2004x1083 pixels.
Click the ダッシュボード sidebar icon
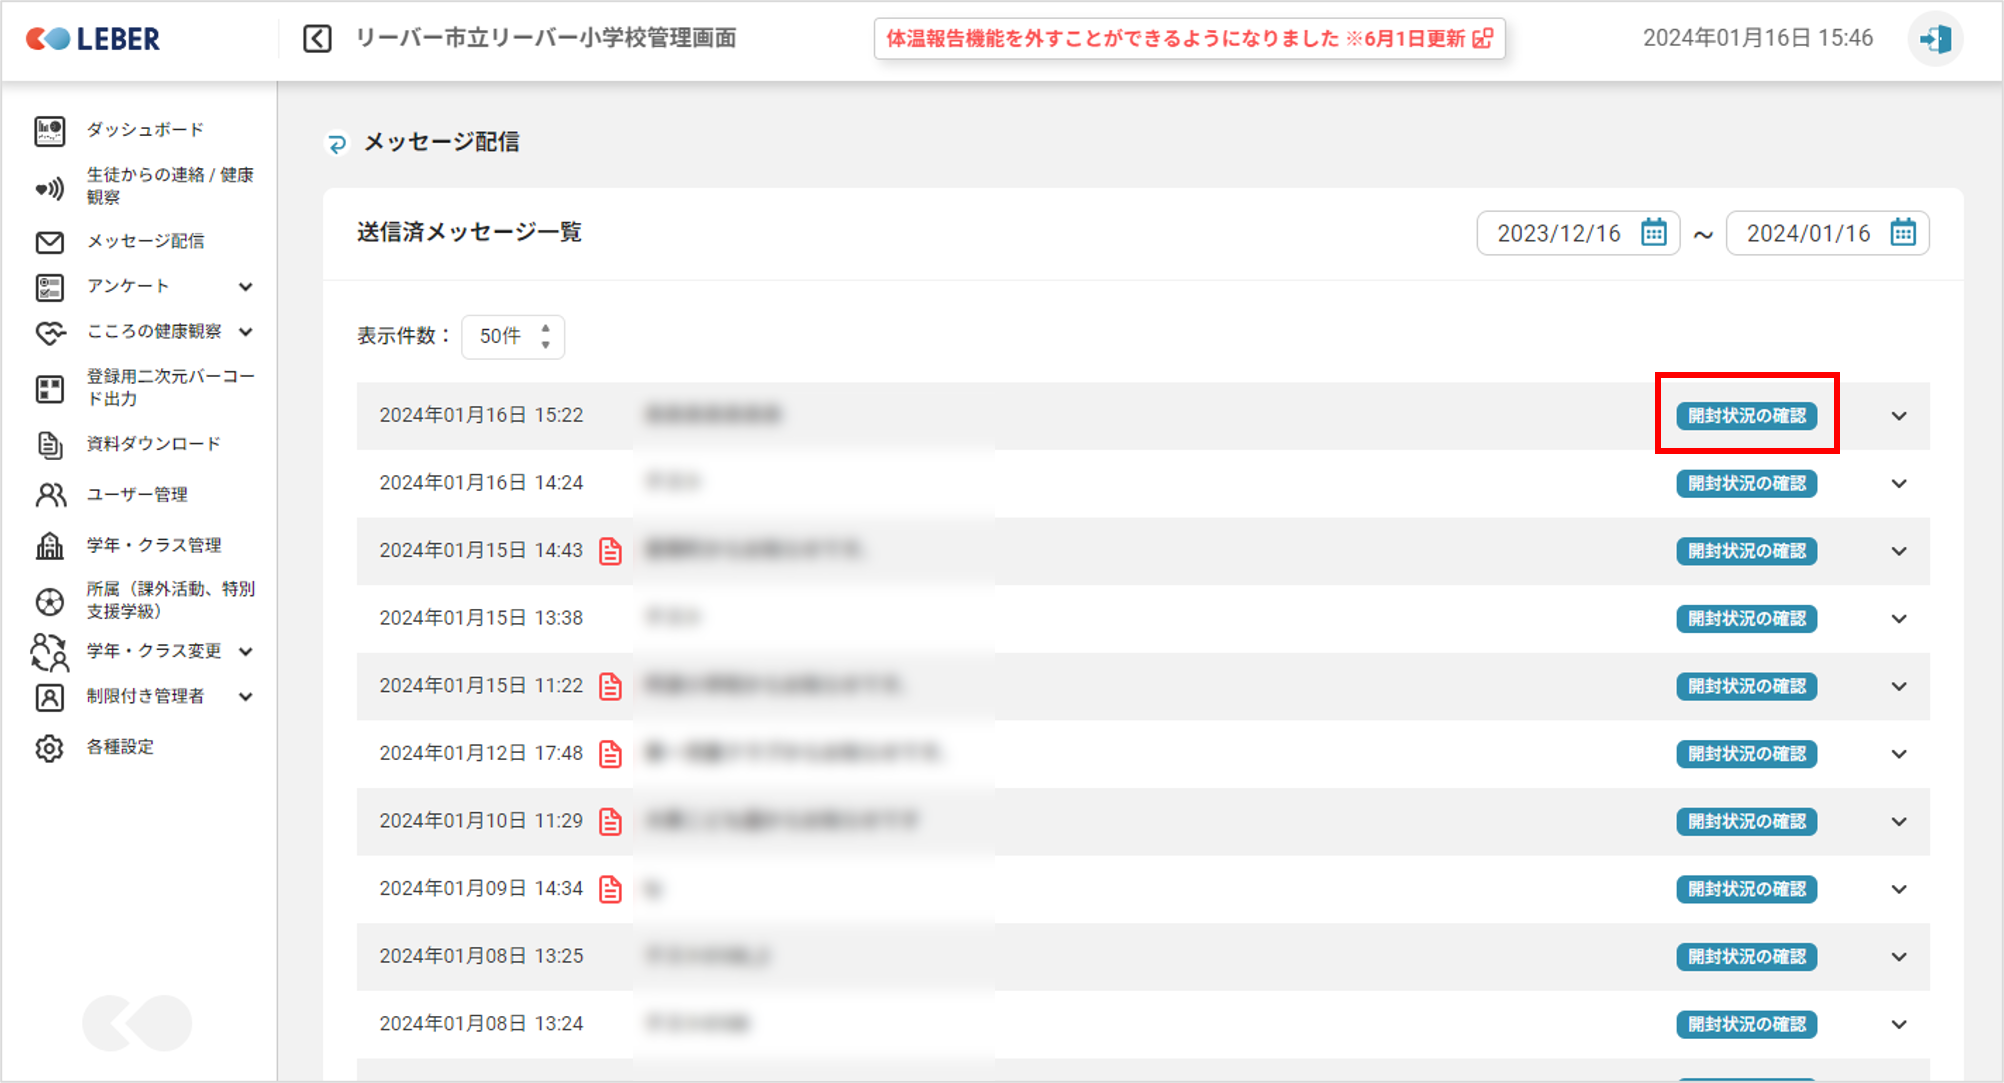(49, 130)
